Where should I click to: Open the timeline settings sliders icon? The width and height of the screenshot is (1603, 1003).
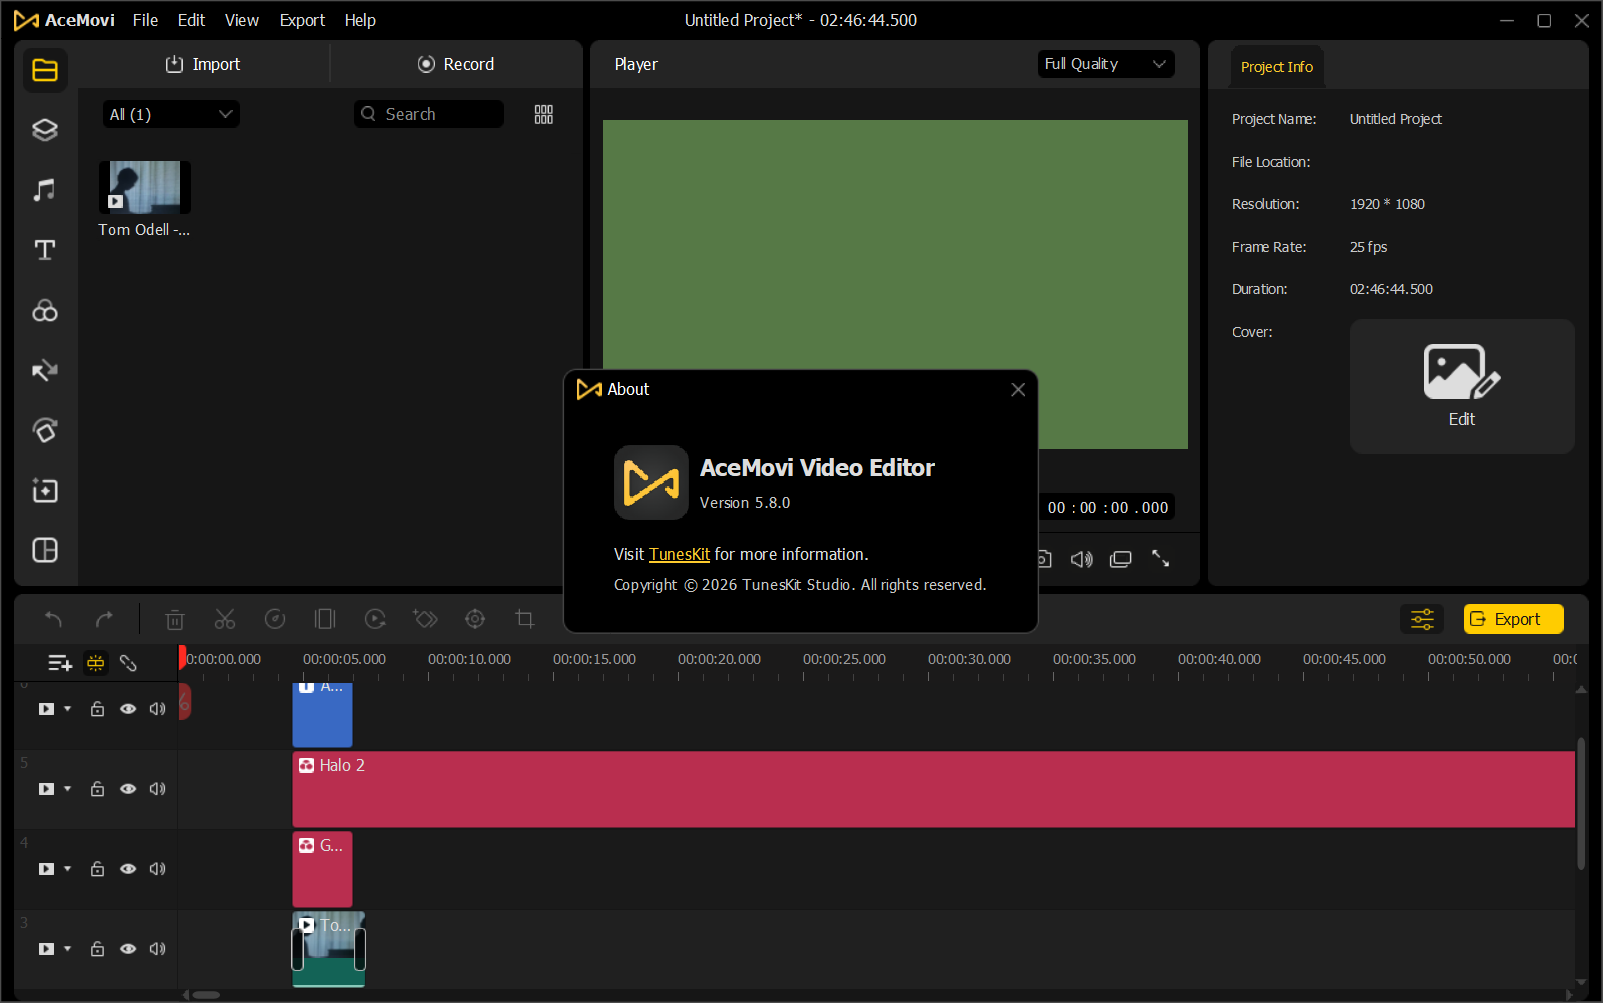tap(1422, 620)
